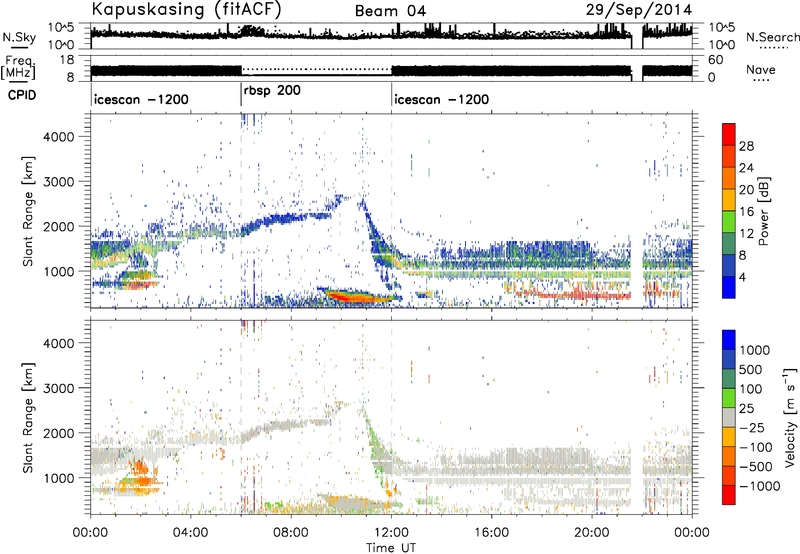The image size is (800, 554).
Task: Select the "CPID" row label
Action: tap(22, 95)
